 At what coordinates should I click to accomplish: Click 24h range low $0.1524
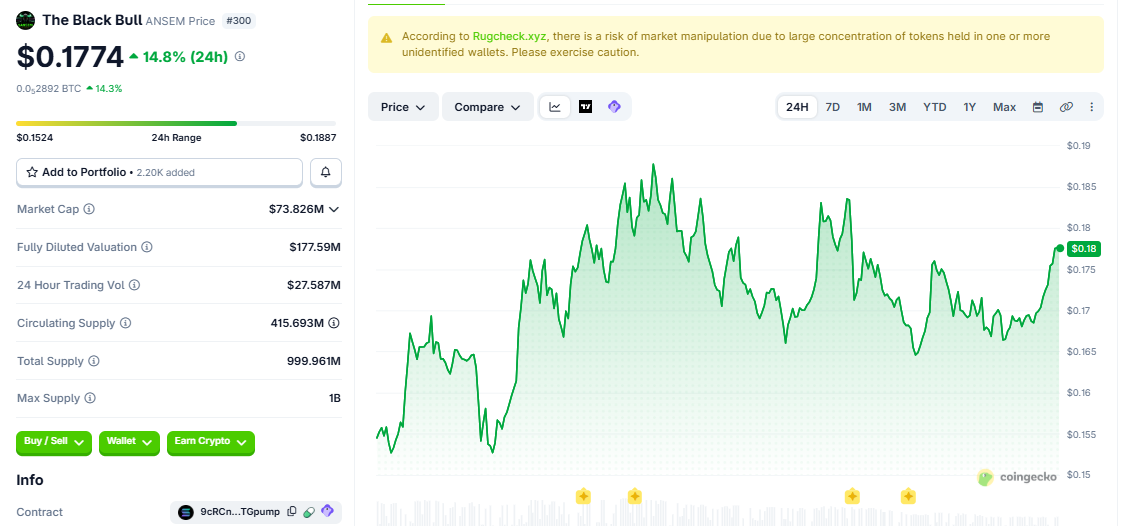pyautogui.click(x=35, y=137)
